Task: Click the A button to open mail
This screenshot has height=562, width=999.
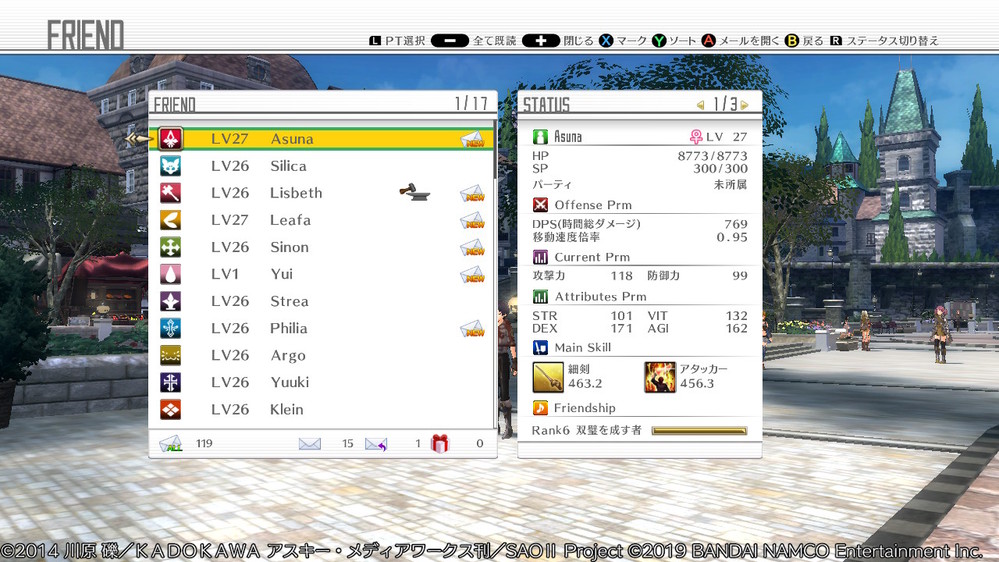Action: pyautogui.click(x=708, y=41)
